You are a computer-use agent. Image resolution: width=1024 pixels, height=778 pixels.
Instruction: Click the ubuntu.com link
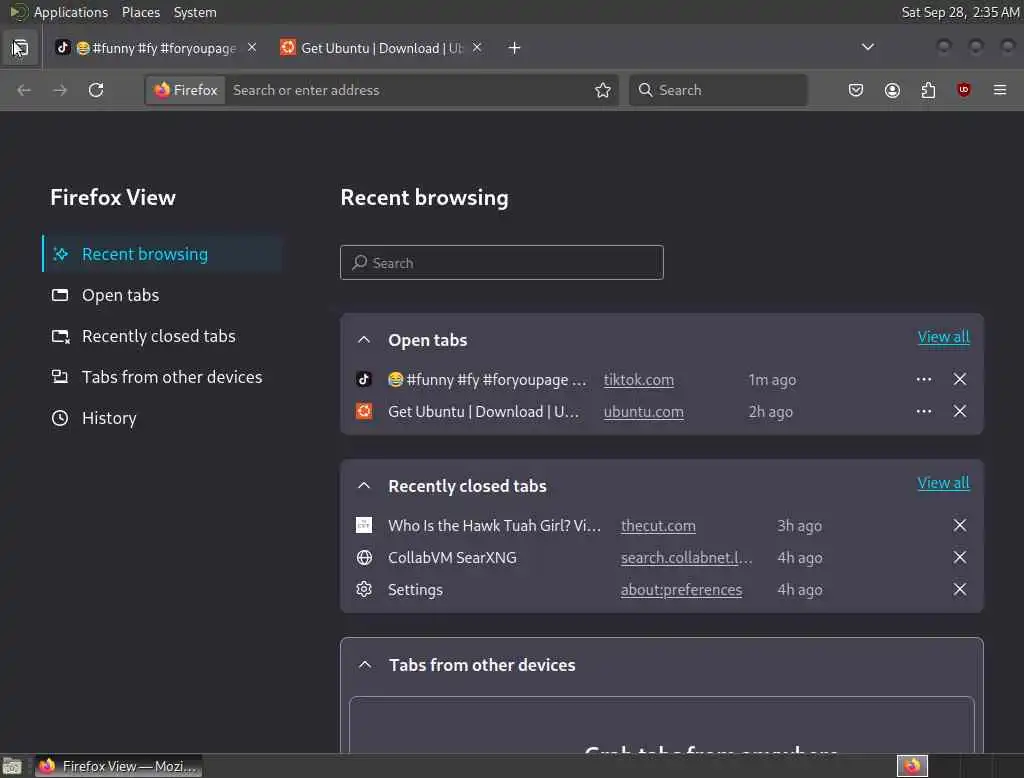click(643, 412)
